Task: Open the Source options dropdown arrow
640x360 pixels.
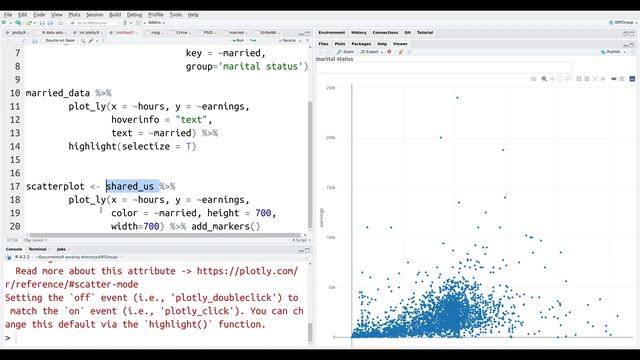Action: 300,41
